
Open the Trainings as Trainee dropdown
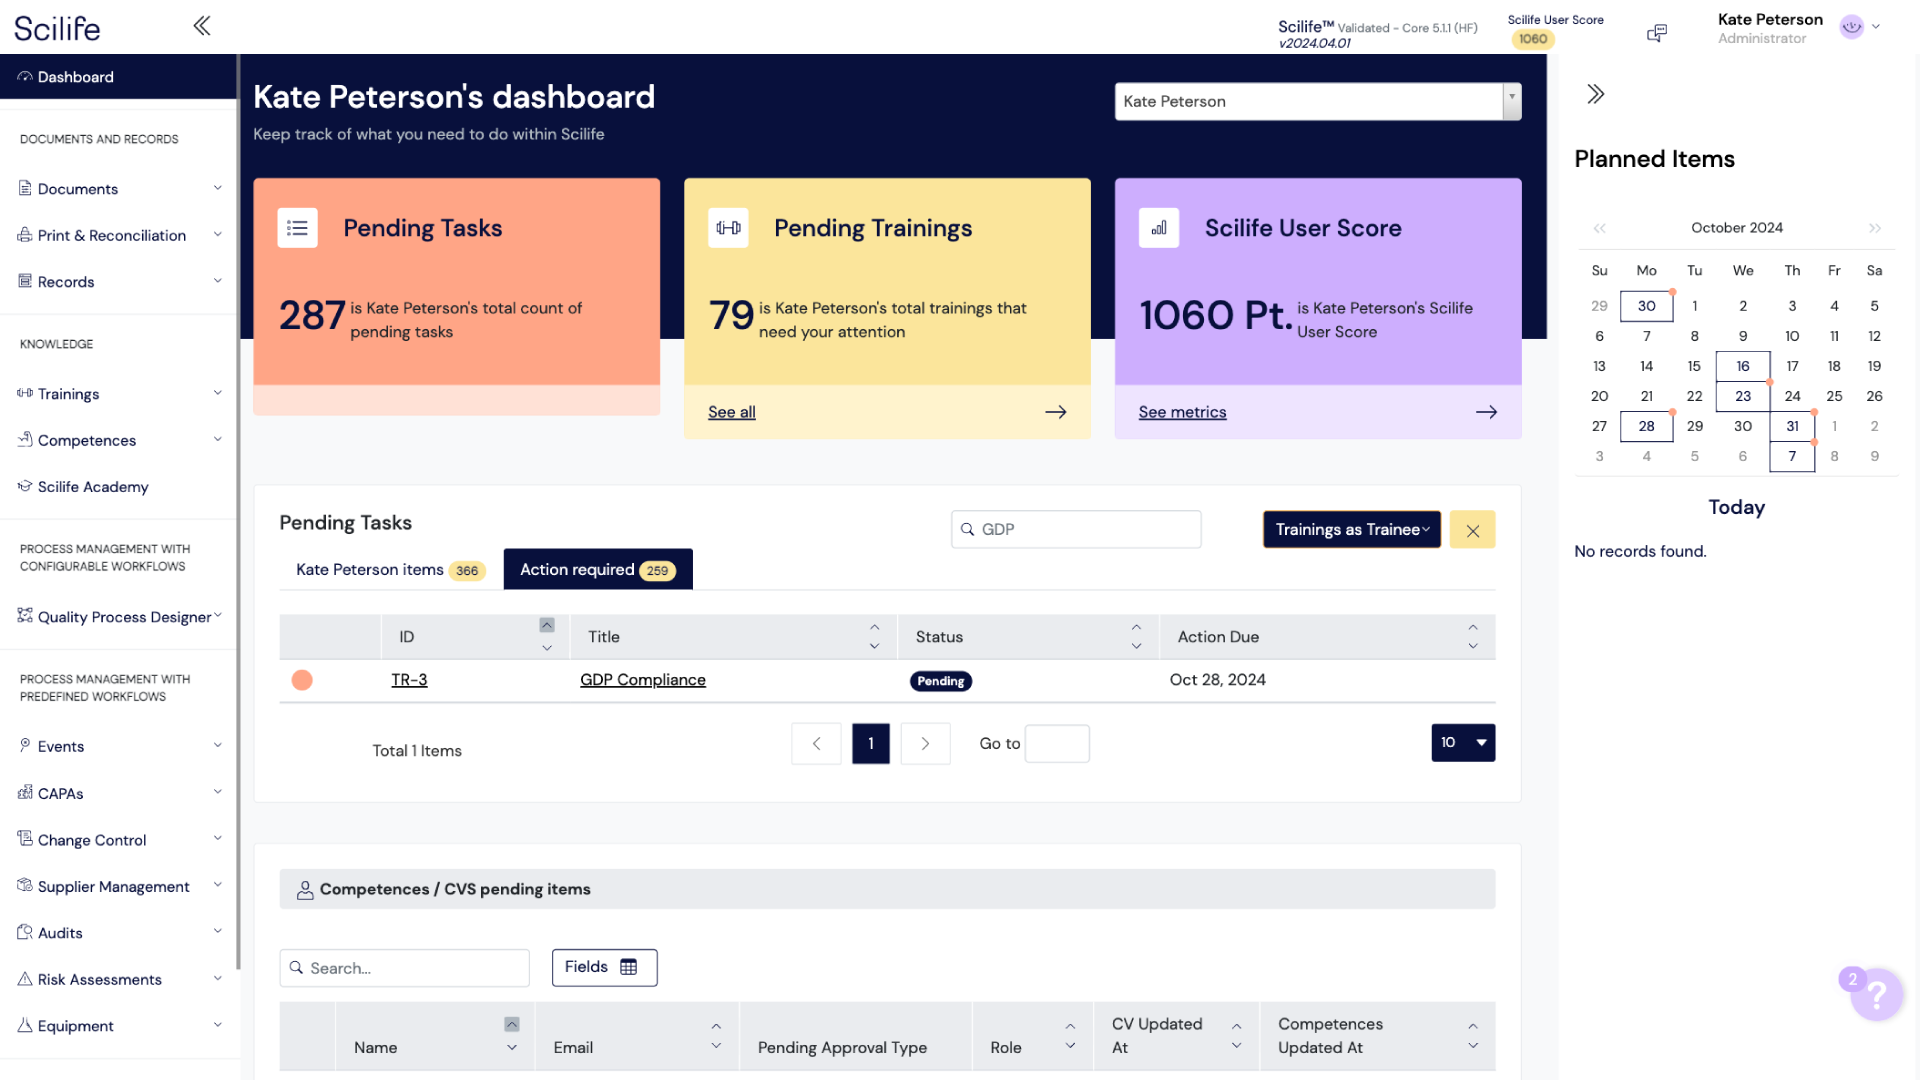point(1351,530)
